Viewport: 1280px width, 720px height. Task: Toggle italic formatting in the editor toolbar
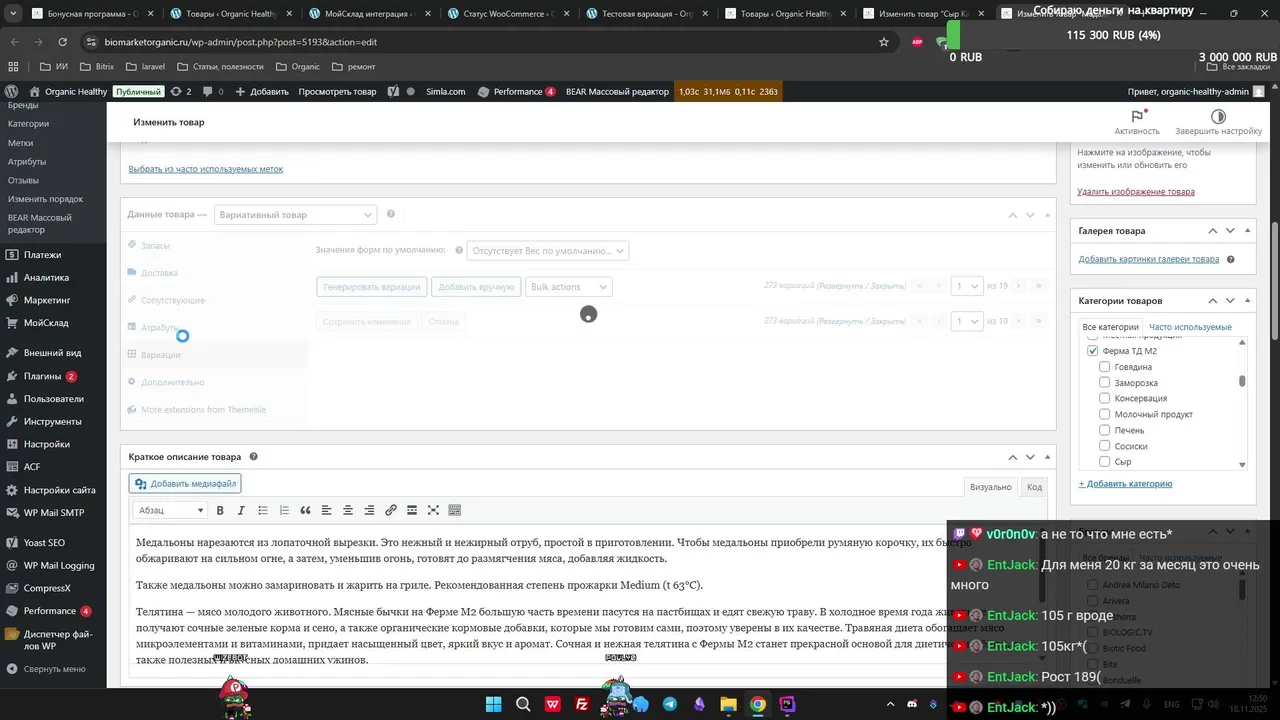click(241, 510)
